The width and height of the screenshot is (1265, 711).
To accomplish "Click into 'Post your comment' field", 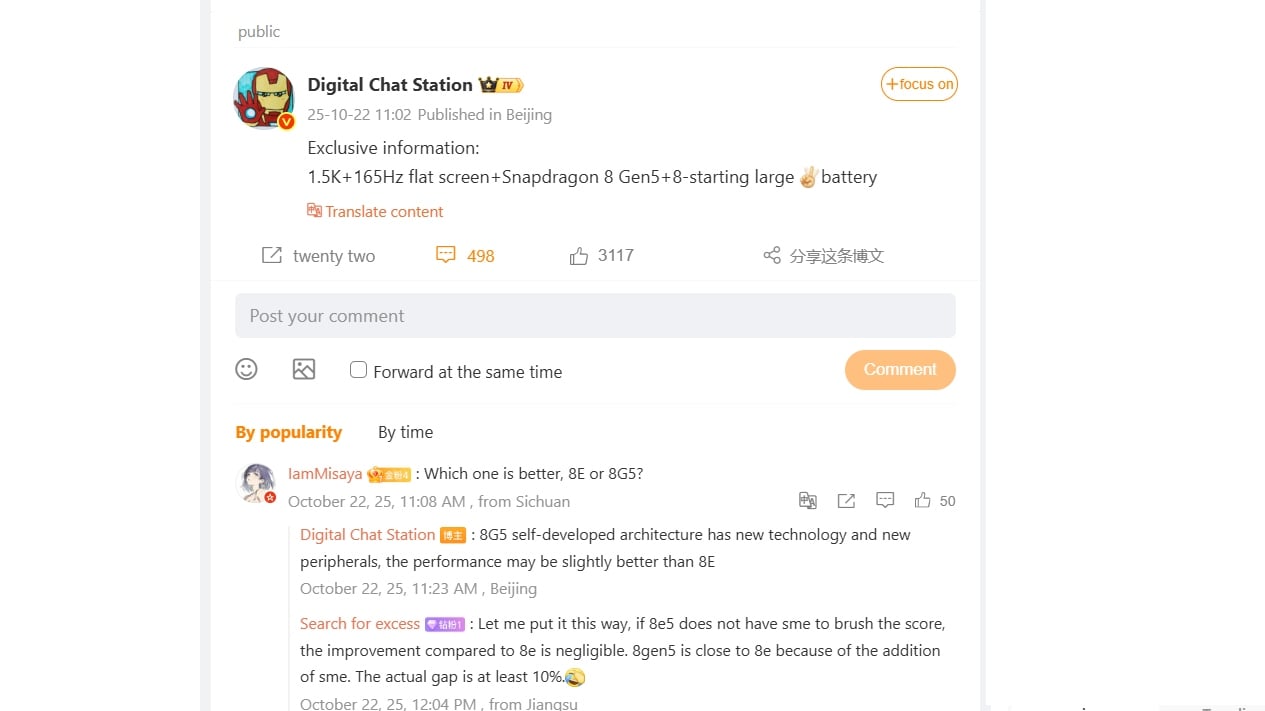I will coord(595,315).
